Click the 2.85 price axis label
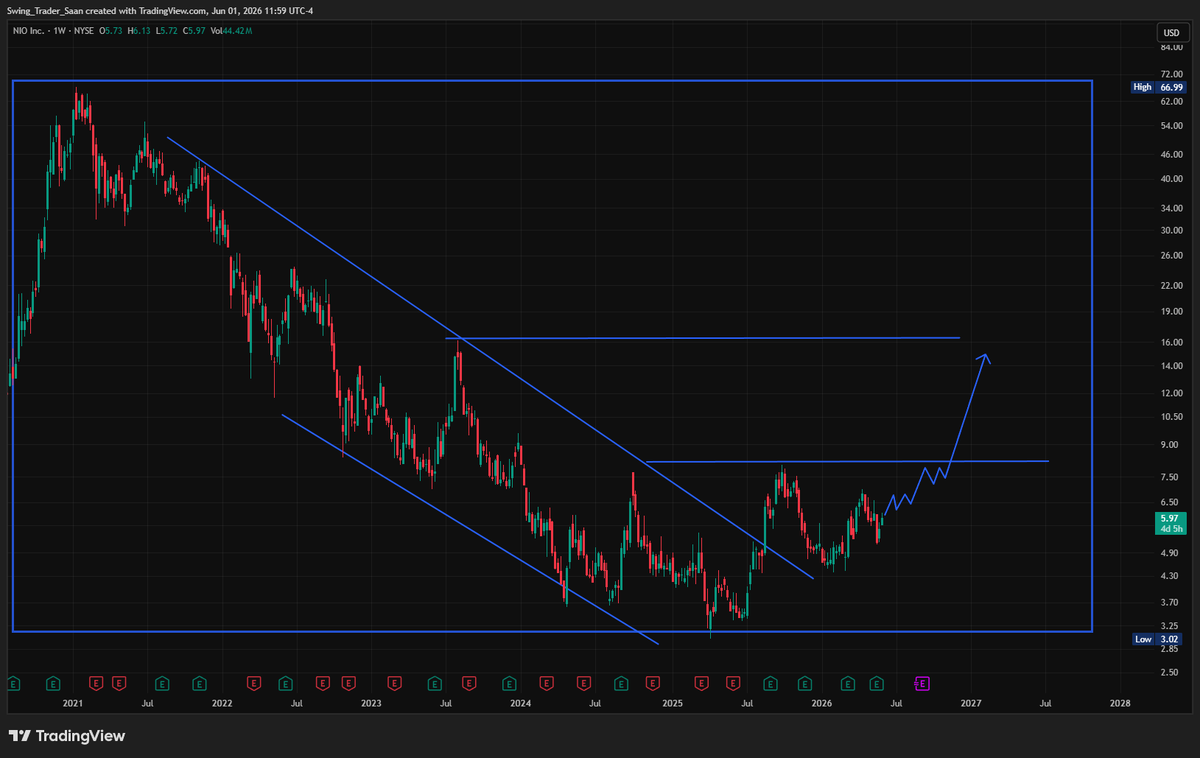The width and height of the screenshot is (1200, 758). pyautogui.click(x=1169, y=649)
